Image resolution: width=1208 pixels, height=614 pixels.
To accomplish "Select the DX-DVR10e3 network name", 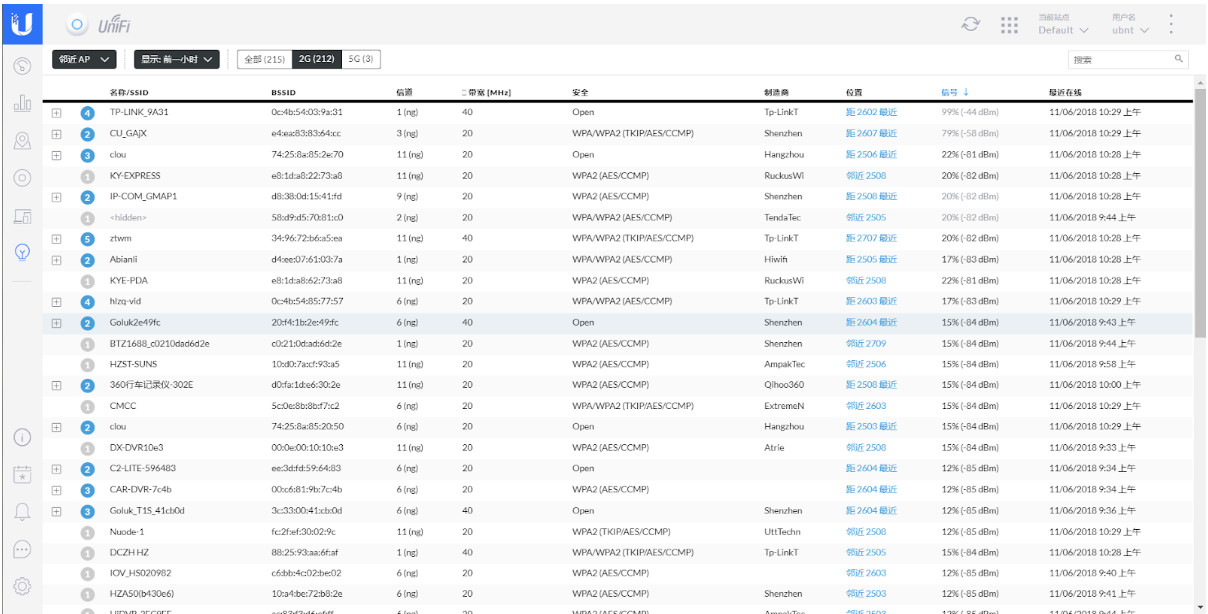I will (x=136, y=448).
